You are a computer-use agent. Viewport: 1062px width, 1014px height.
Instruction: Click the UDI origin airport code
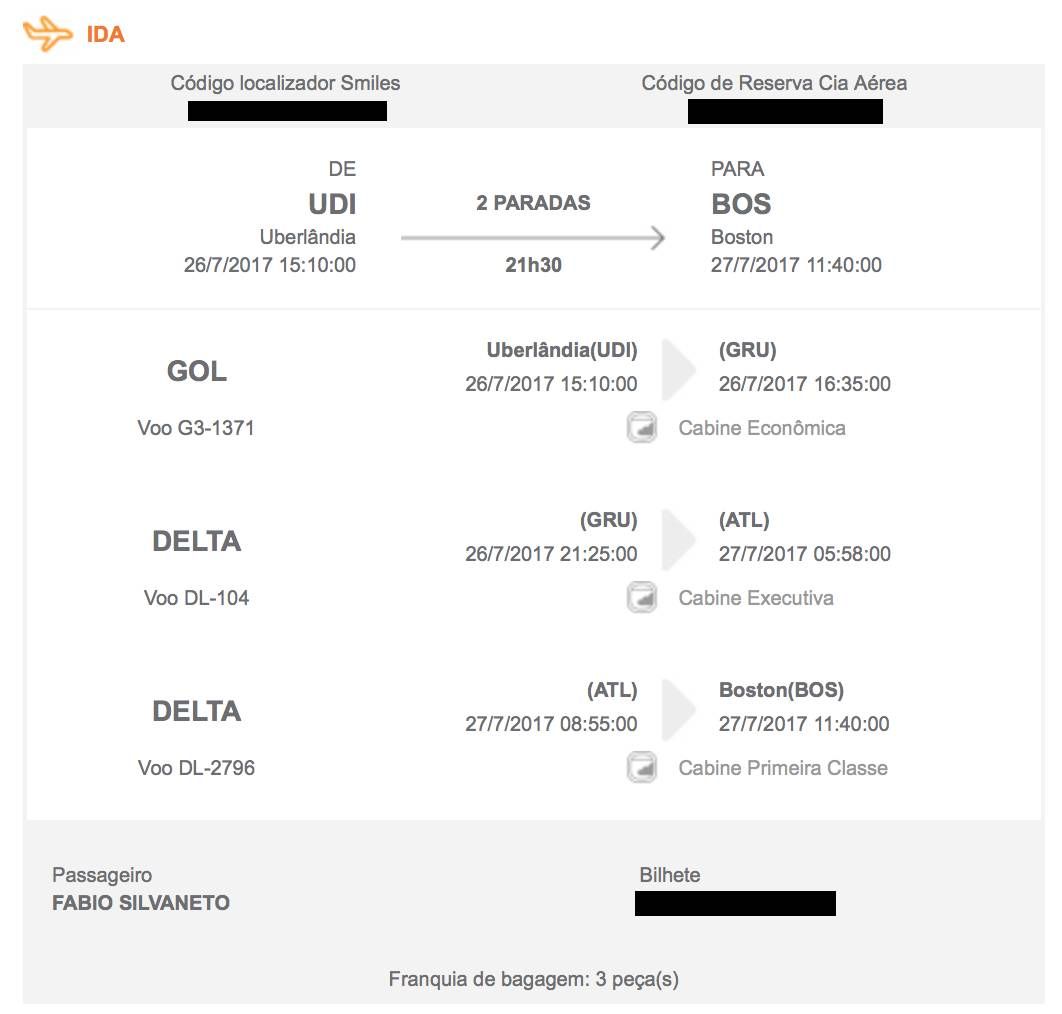pyautogui.click(x=332, y=204)
